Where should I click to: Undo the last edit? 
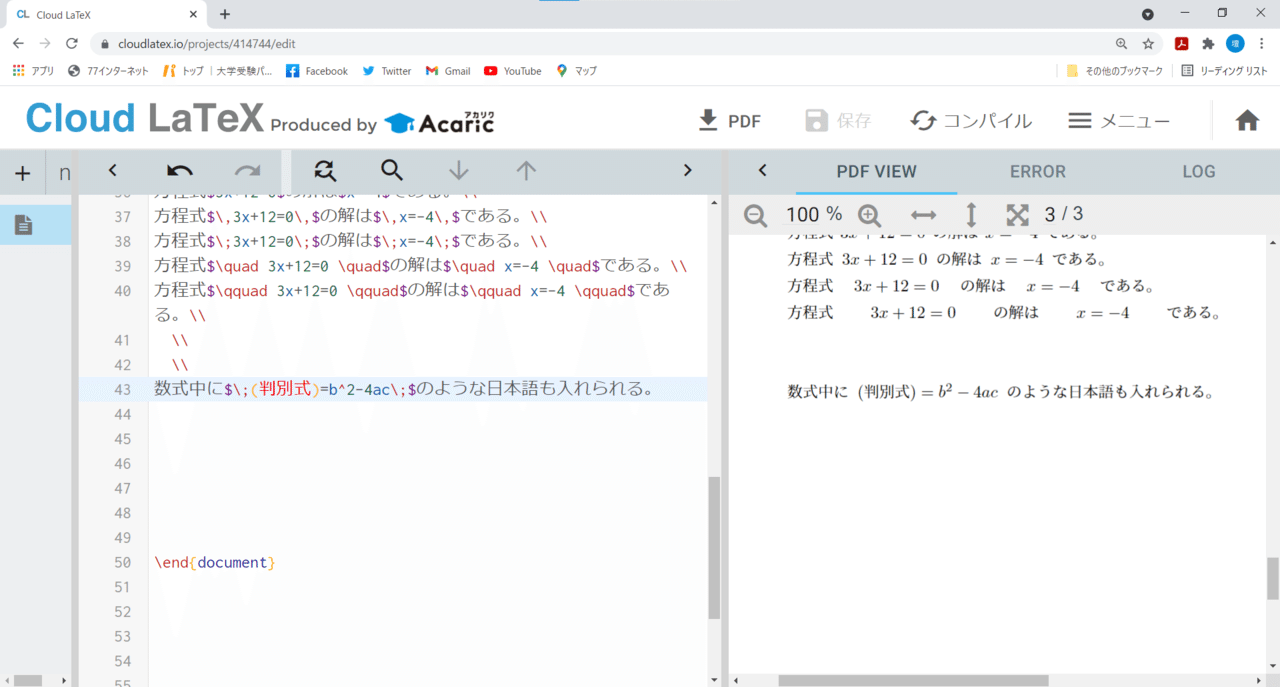[180, 171]
